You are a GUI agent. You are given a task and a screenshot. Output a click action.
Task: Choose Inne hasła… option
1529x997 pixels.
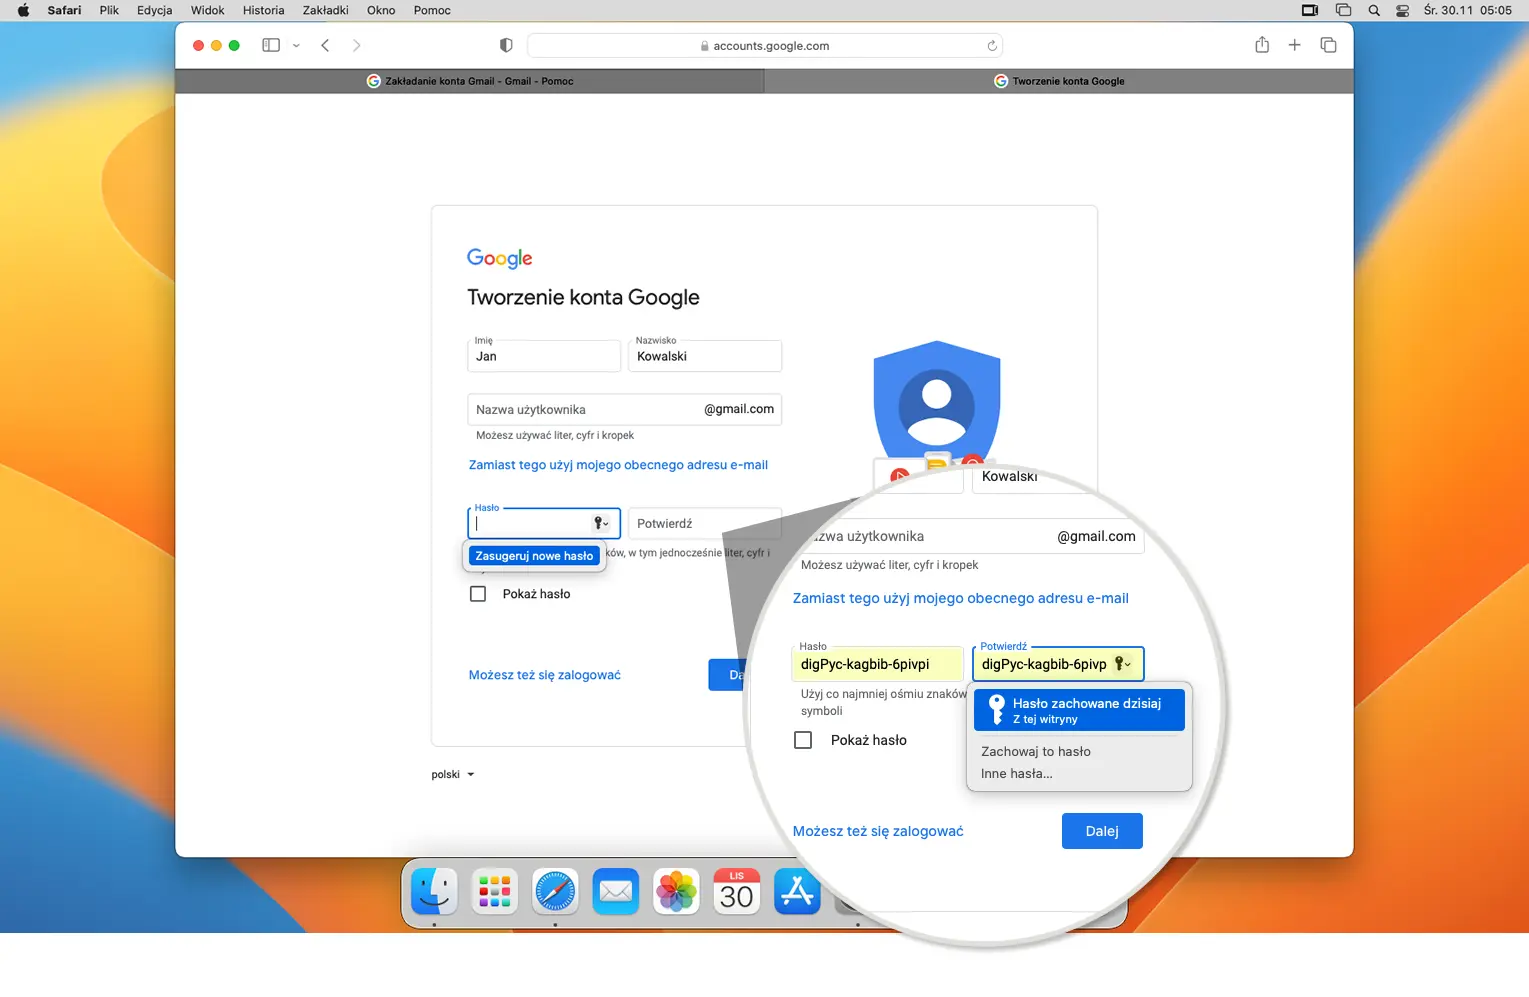pyautogui.click(x=1017, y=773)
